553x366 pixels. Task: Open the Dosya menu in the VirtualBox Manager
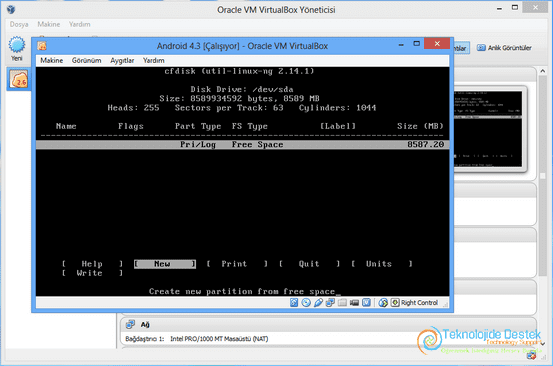click(19, 24)
